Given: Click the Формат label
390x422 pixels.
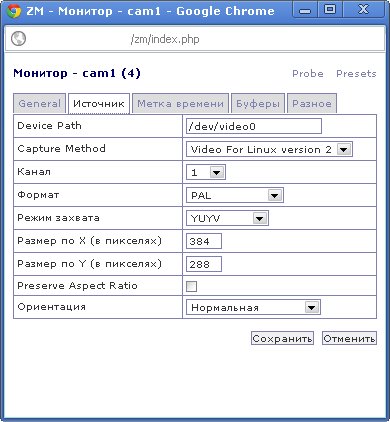Looking at the screenshot, I should click(38, 195).
